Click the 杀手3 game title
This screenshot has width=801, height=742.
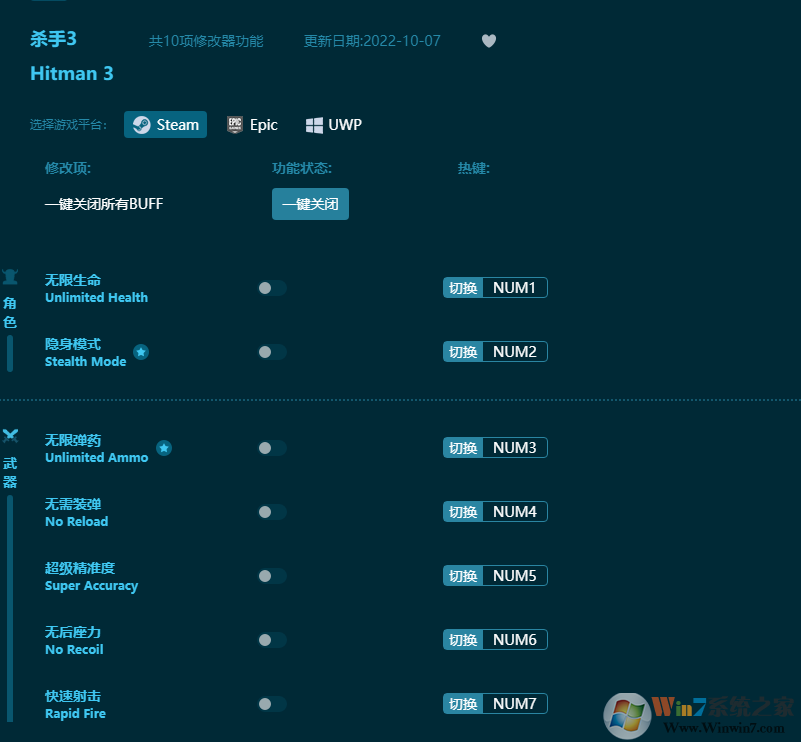53,39
